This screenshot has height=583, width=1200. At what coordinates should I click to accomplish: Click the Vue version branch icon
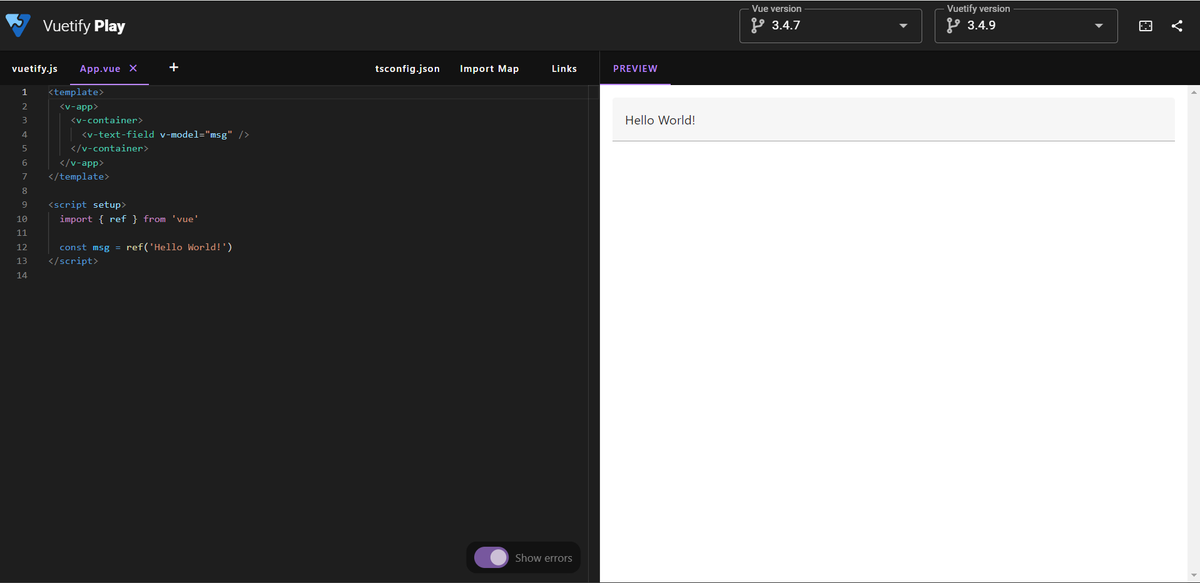(x=757, y=25)
